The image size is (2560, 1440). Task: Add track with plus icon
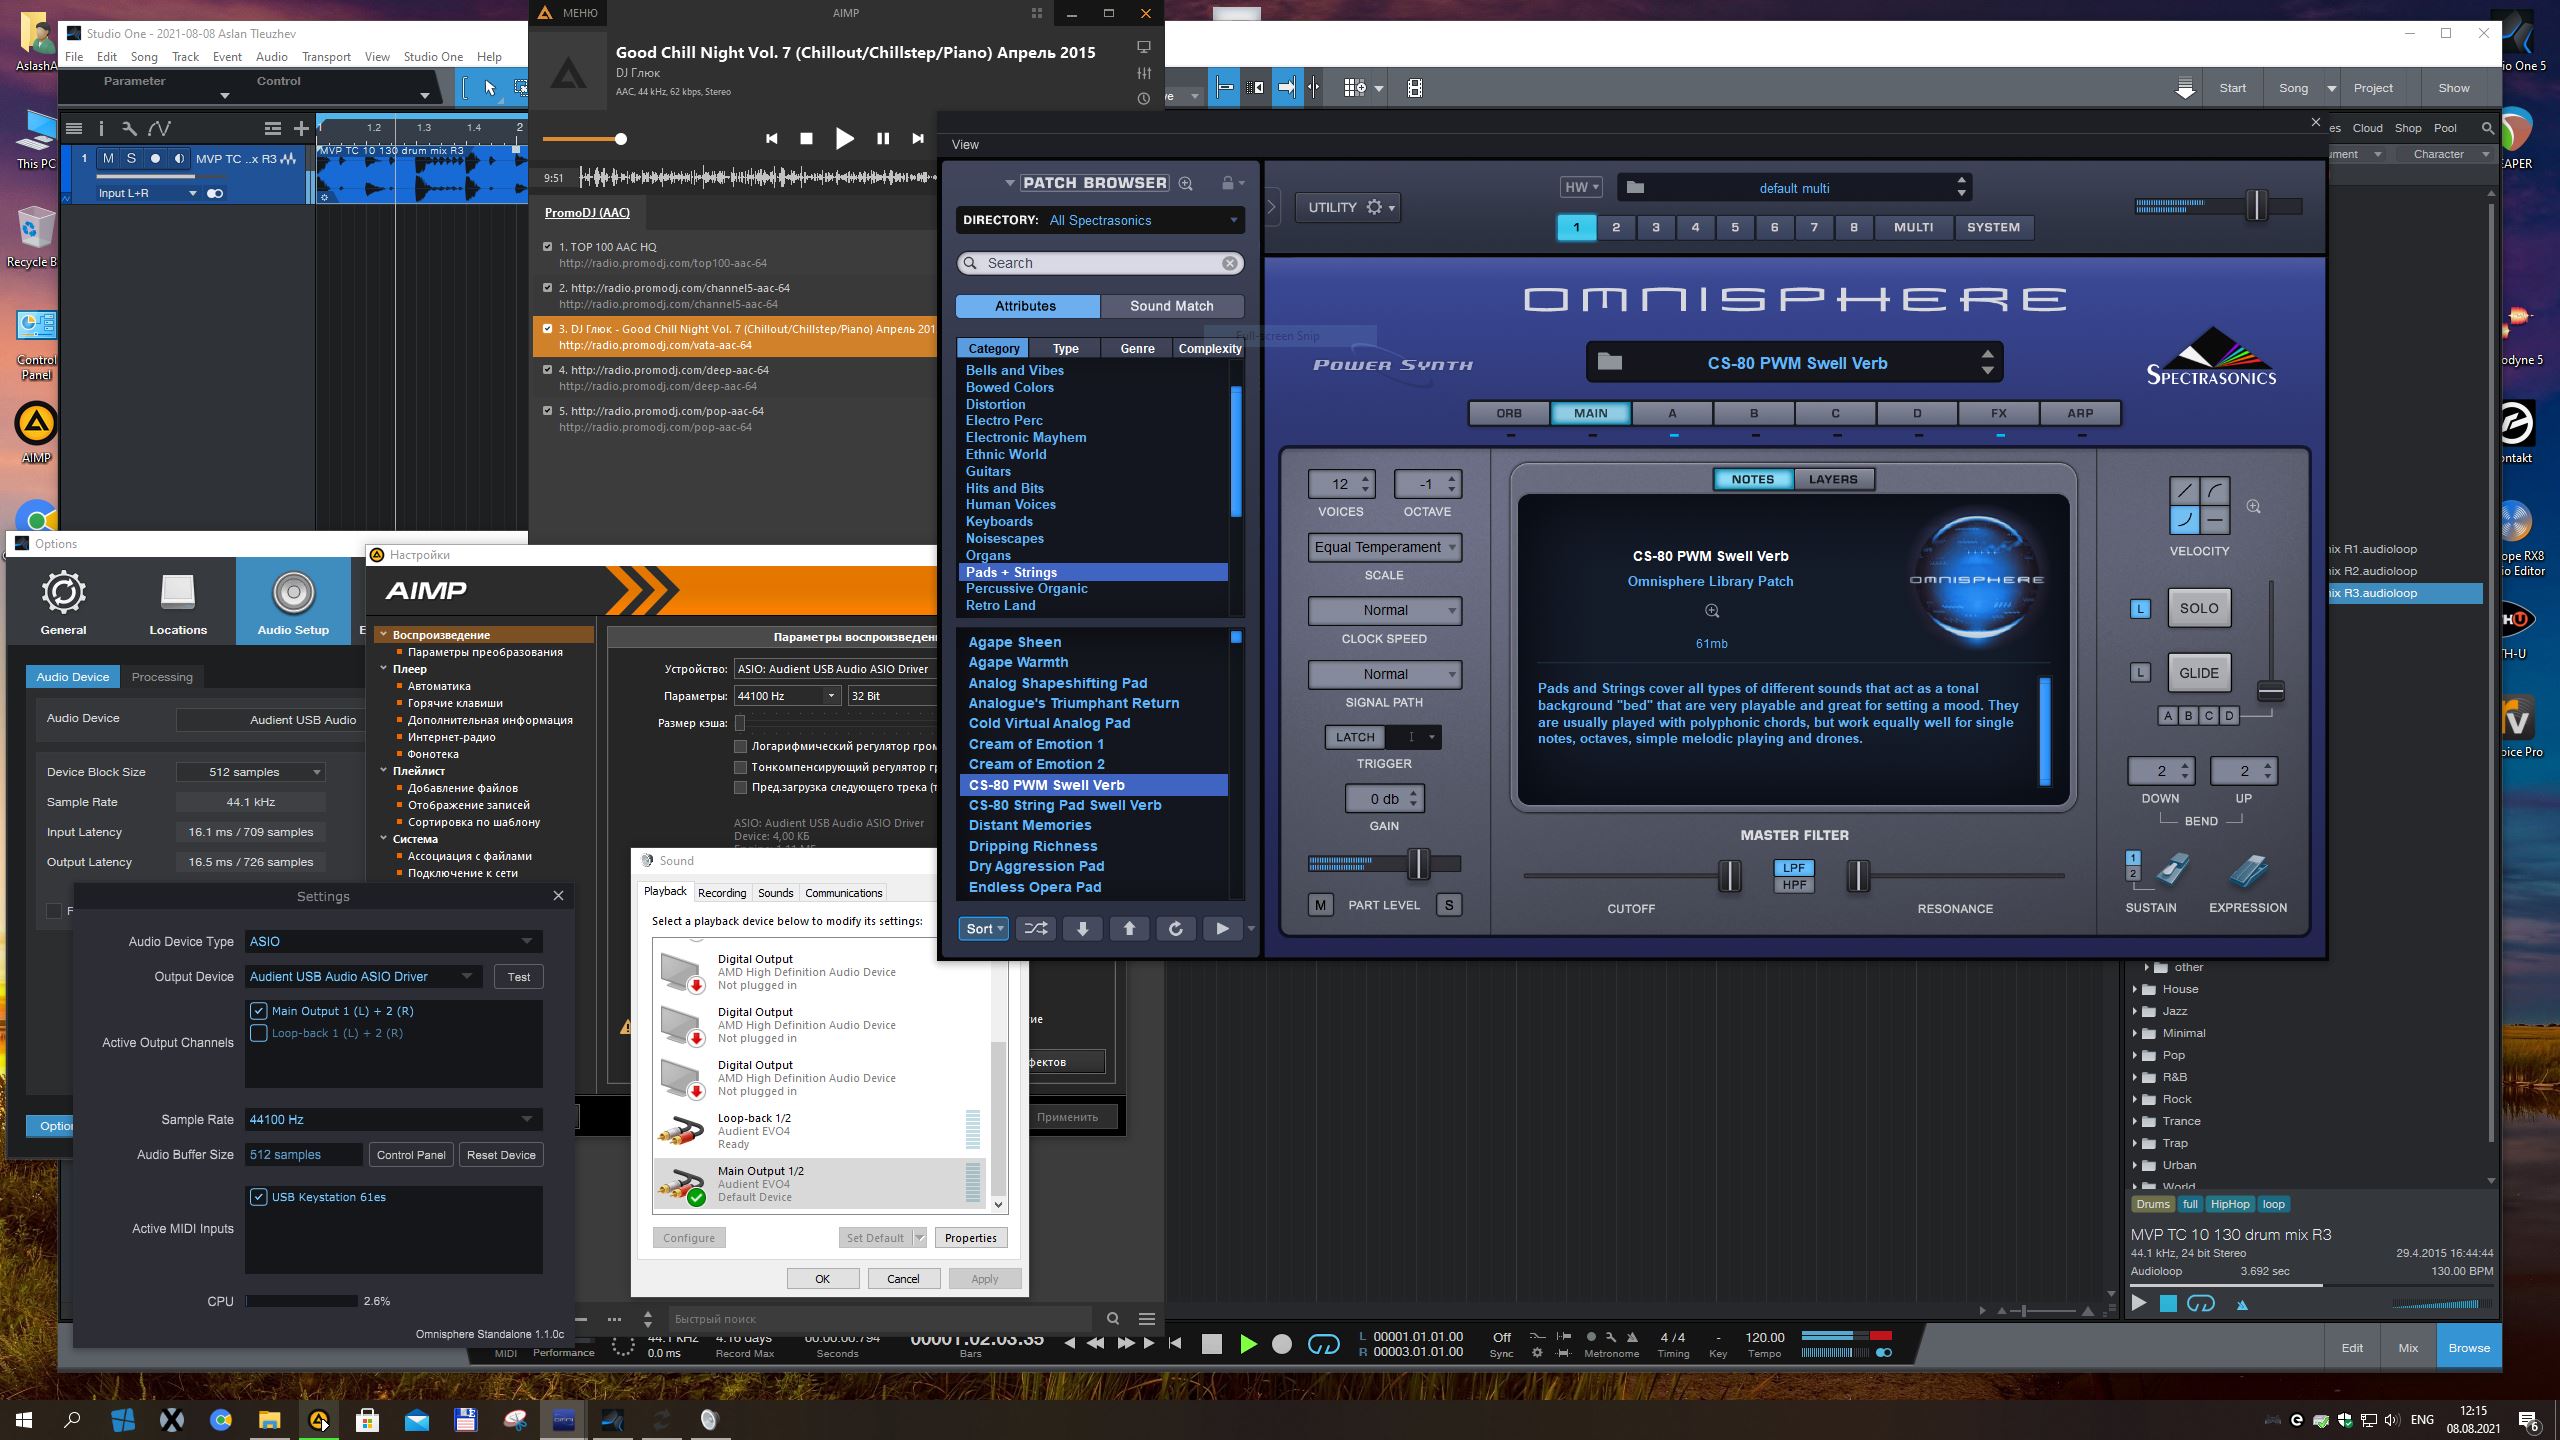coord(301,128)
